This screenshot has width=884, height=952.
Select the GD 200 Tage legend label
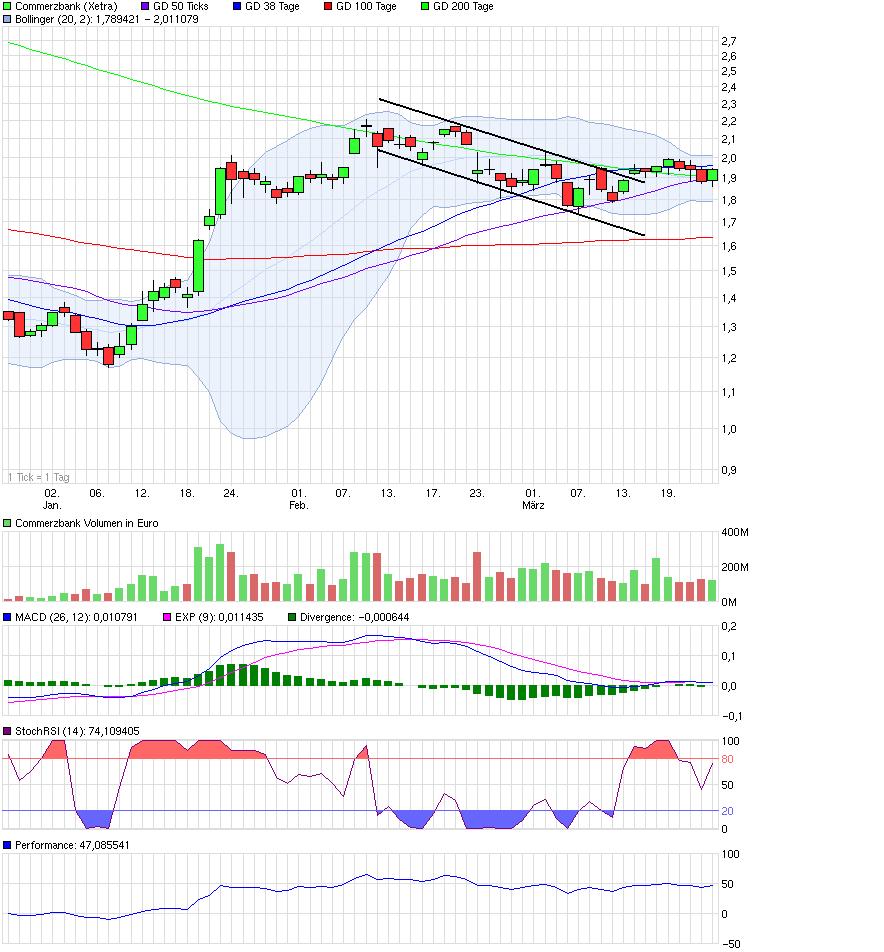click(x=463, y=7)
